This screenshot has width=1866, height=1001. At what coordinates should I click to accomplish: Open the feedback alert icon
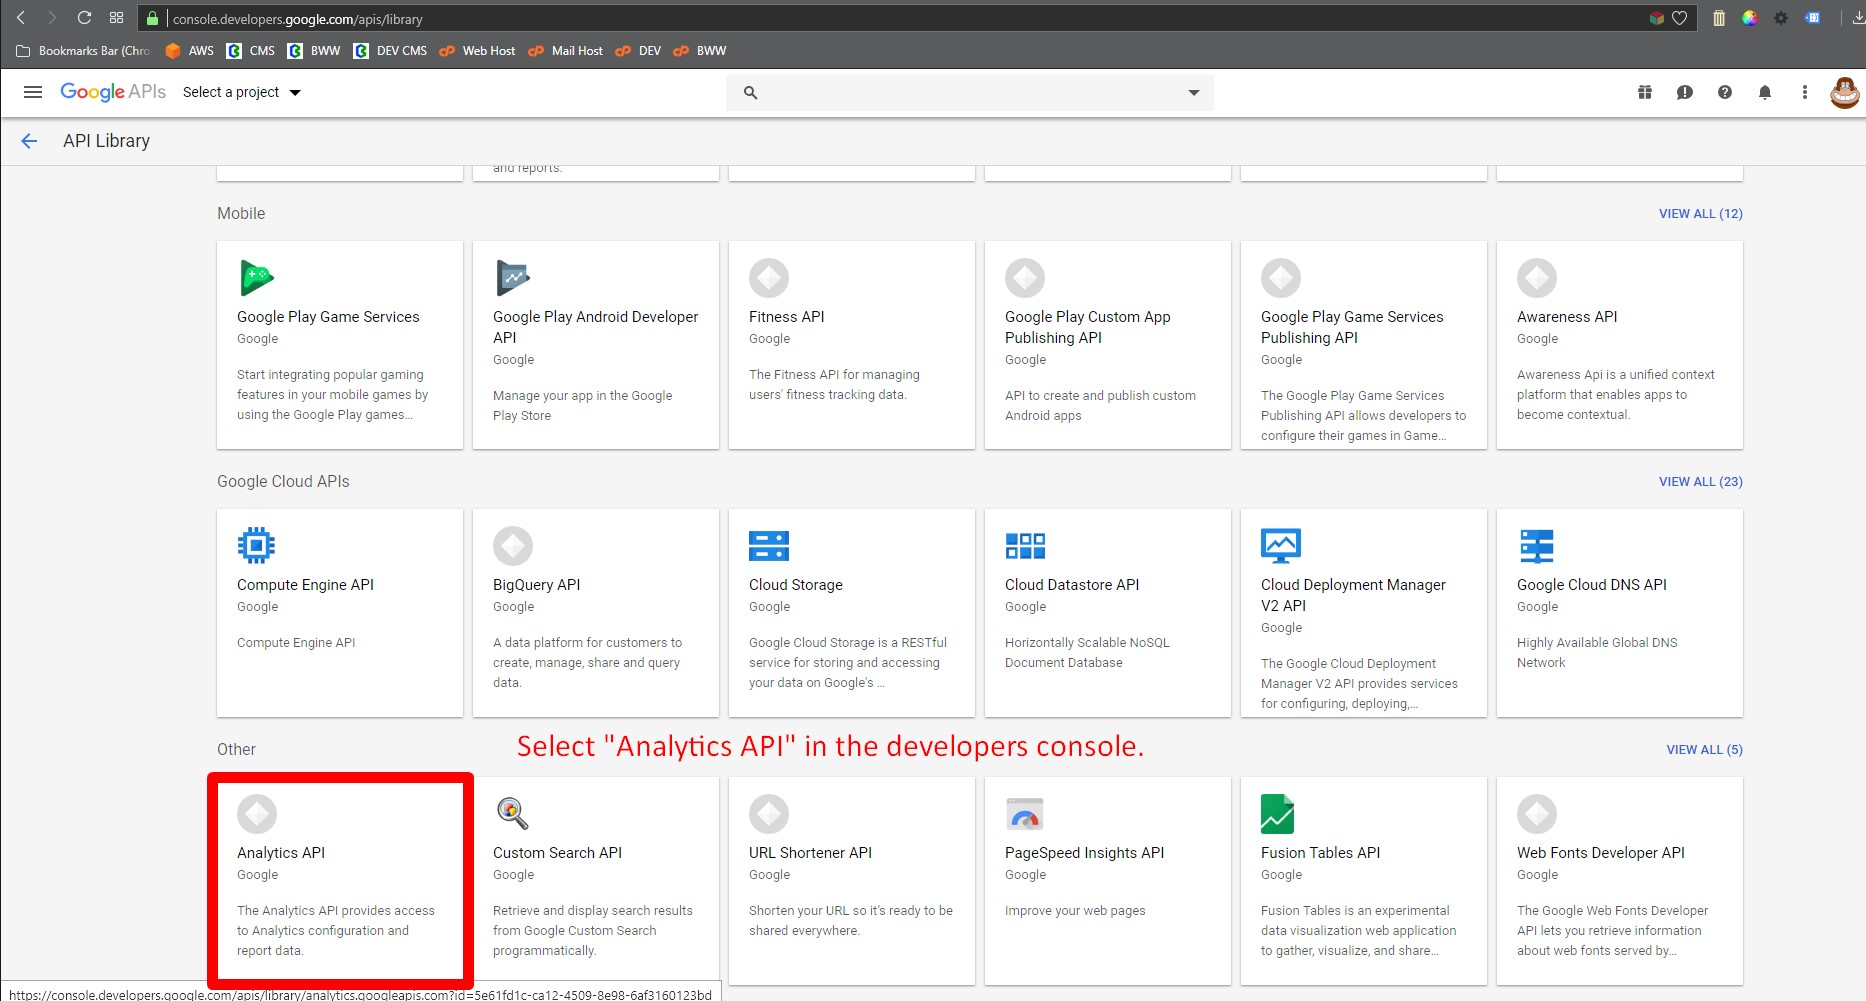click(x=1685, y=92)
